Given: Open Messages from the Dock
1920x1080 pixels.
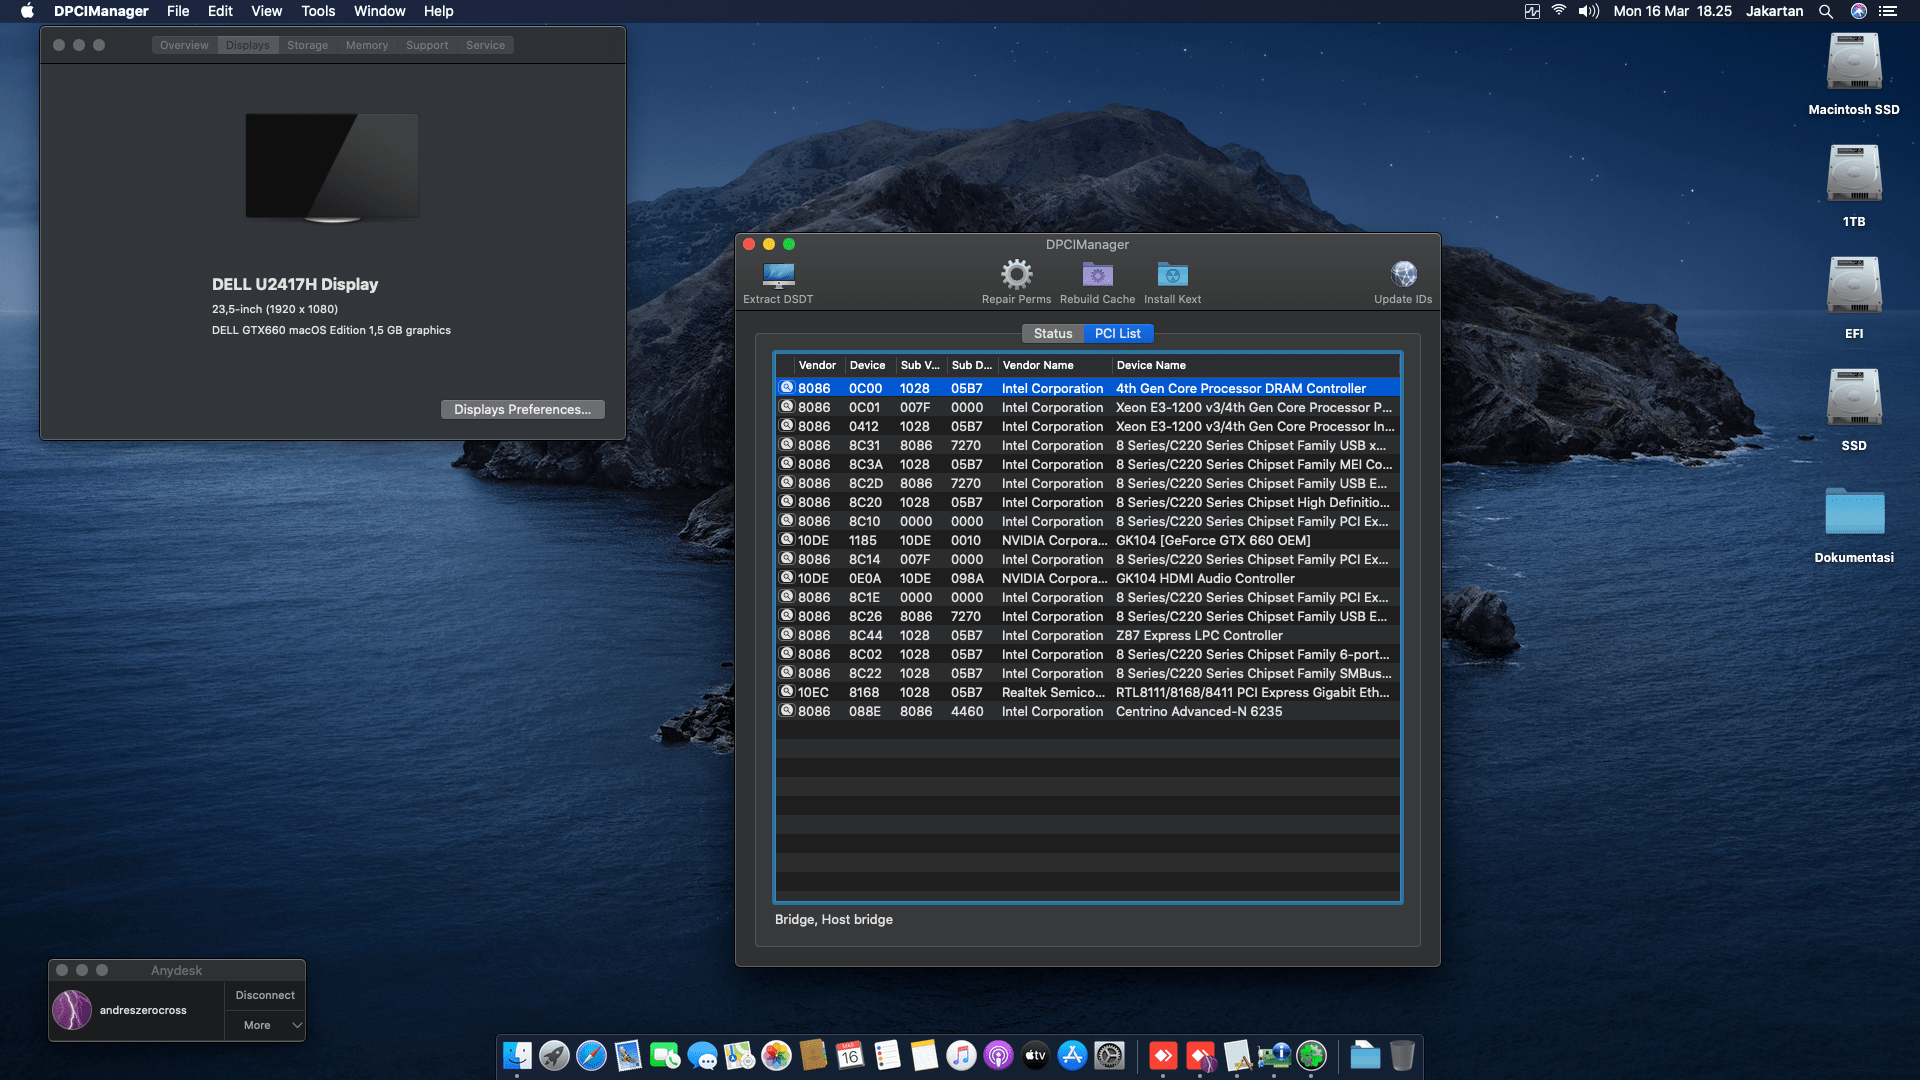Looking at the screenshot, I should [x=702, y=1055].
